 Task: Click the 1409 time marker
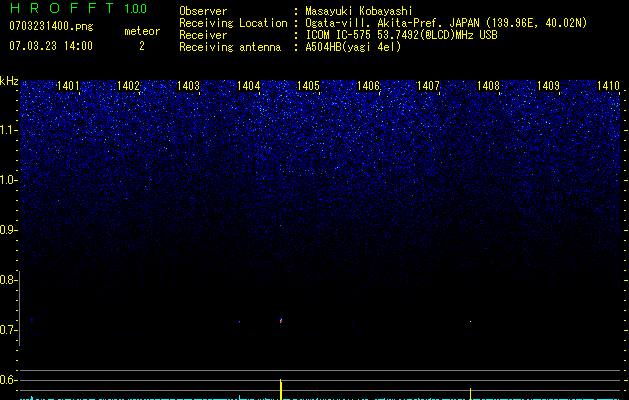(548, 86)
